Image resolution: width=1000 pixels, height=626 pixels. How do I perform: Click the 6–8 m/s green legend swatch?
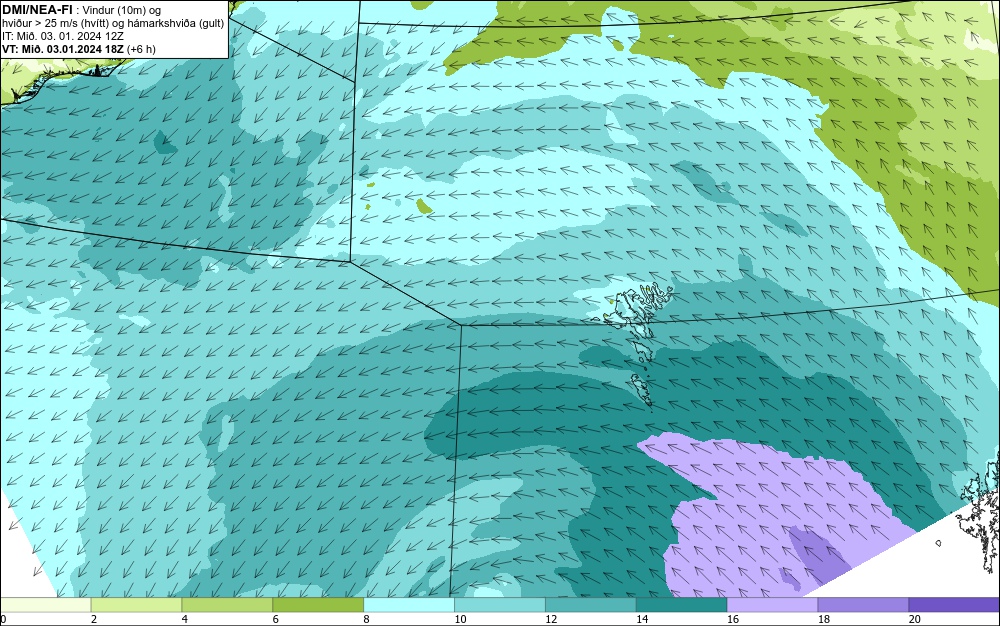(318, 605)
